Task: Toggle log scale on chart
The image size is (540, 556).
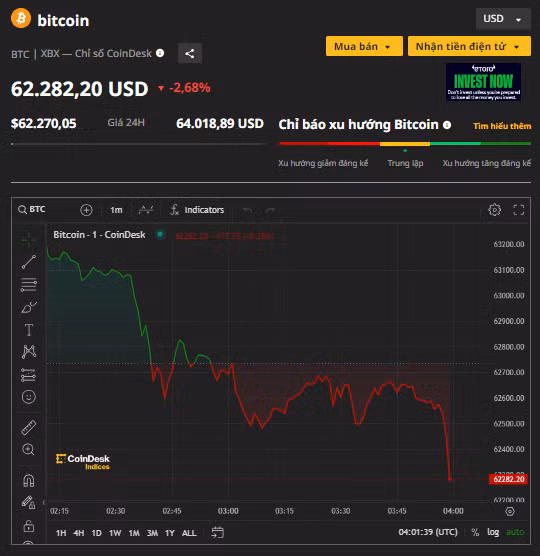Action: pos(493,532)
